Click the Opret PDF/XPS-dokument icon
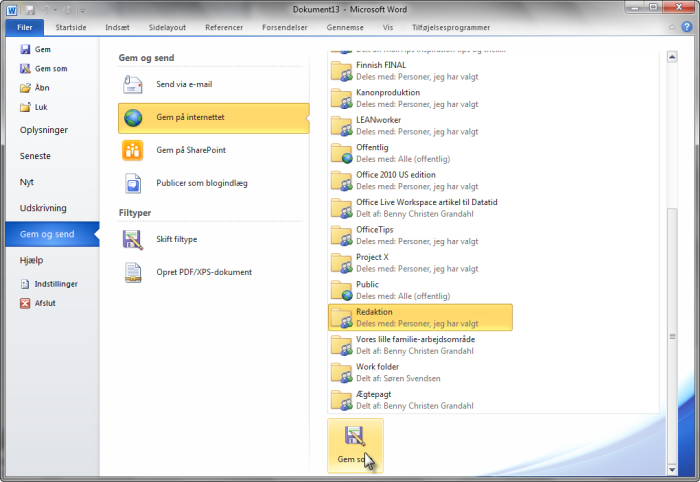The height and width of the screenshot is (482, 700). click(x=133, y=272)
